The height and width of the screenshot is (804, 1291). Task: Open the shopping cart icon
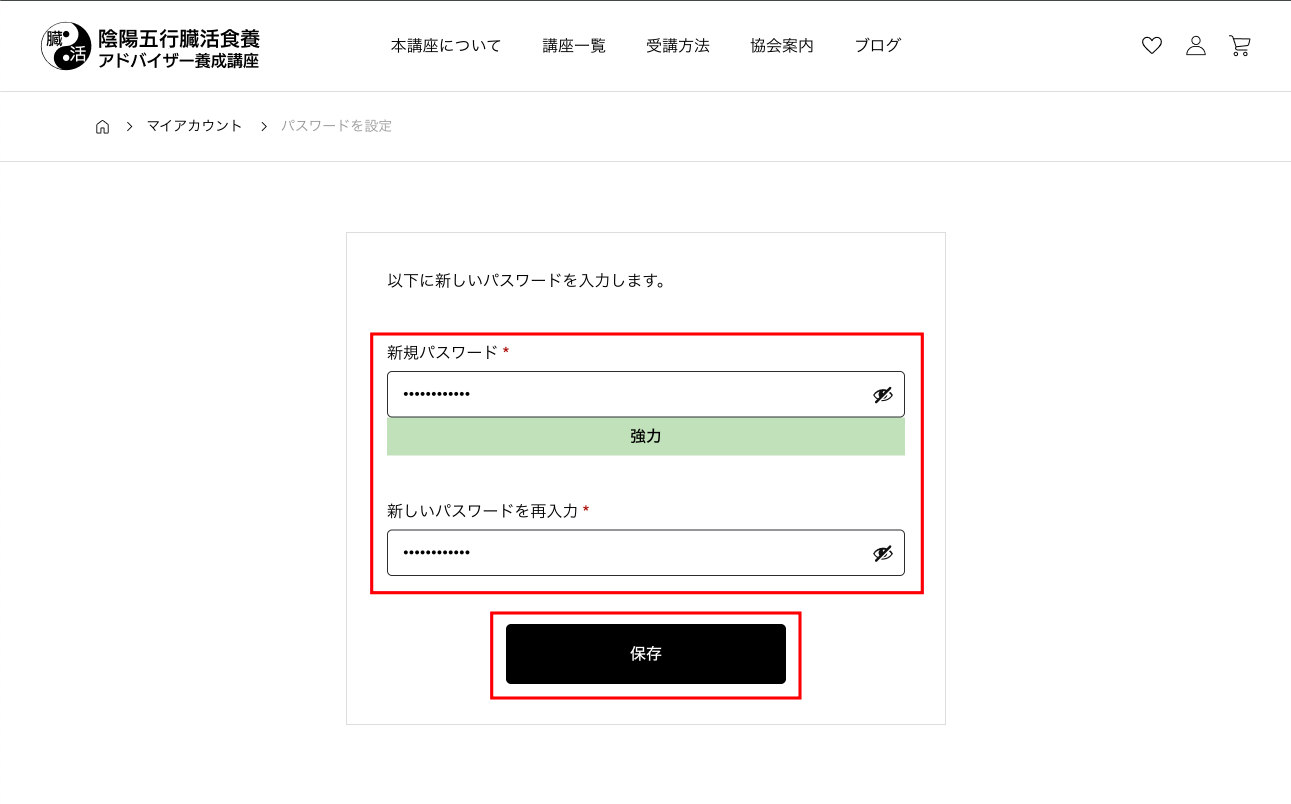[1240, 45]
